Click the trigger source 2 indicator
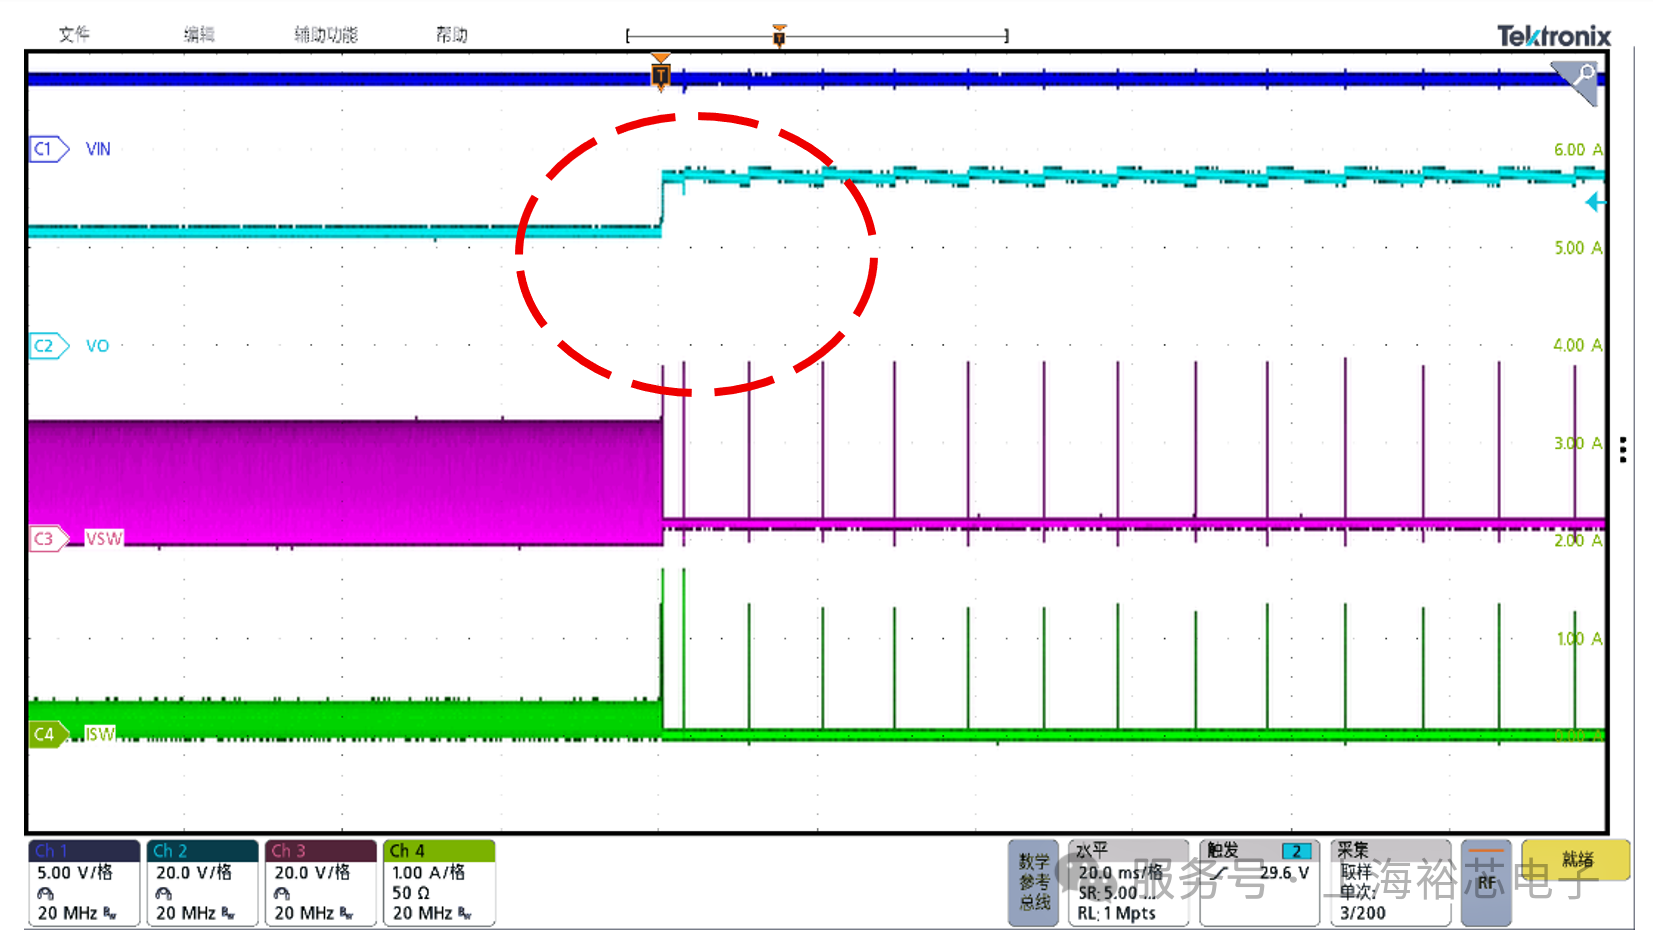Screen dimensions: 1653x946 (x=1296, y=851)
